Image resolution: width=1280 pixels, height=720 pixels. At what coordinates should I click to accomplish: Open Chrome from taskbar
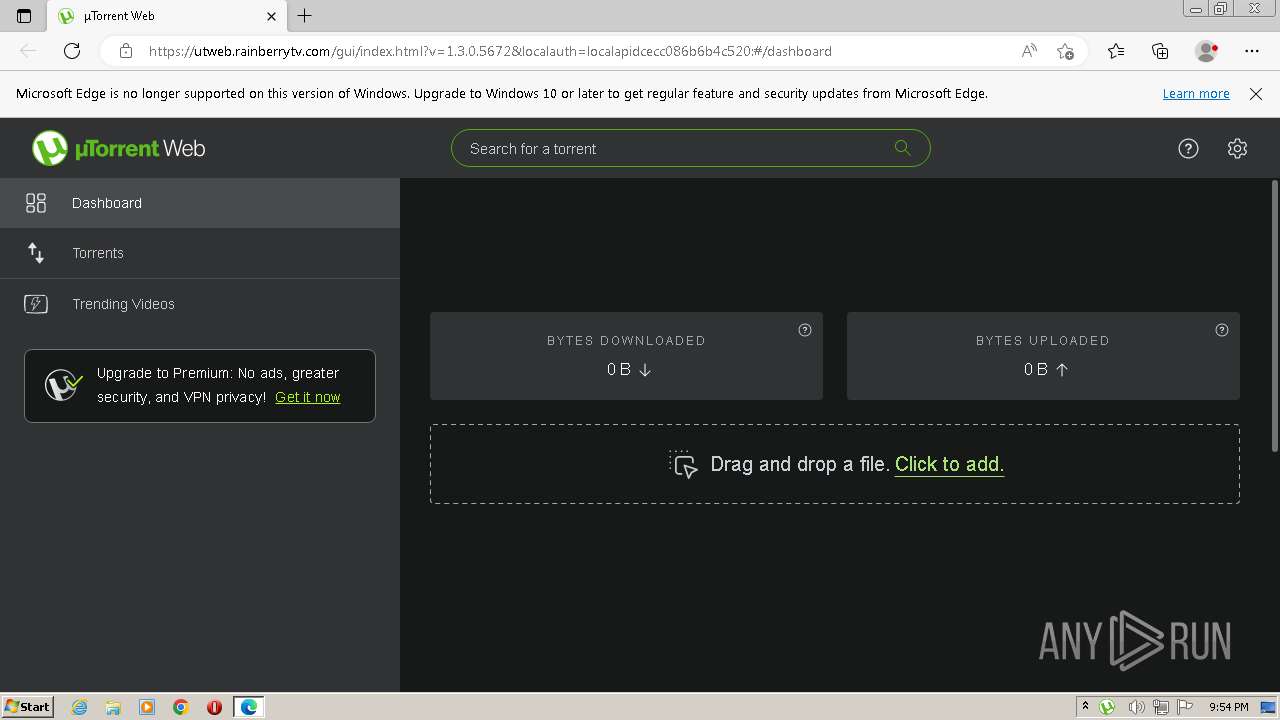[x=181, y=707]
